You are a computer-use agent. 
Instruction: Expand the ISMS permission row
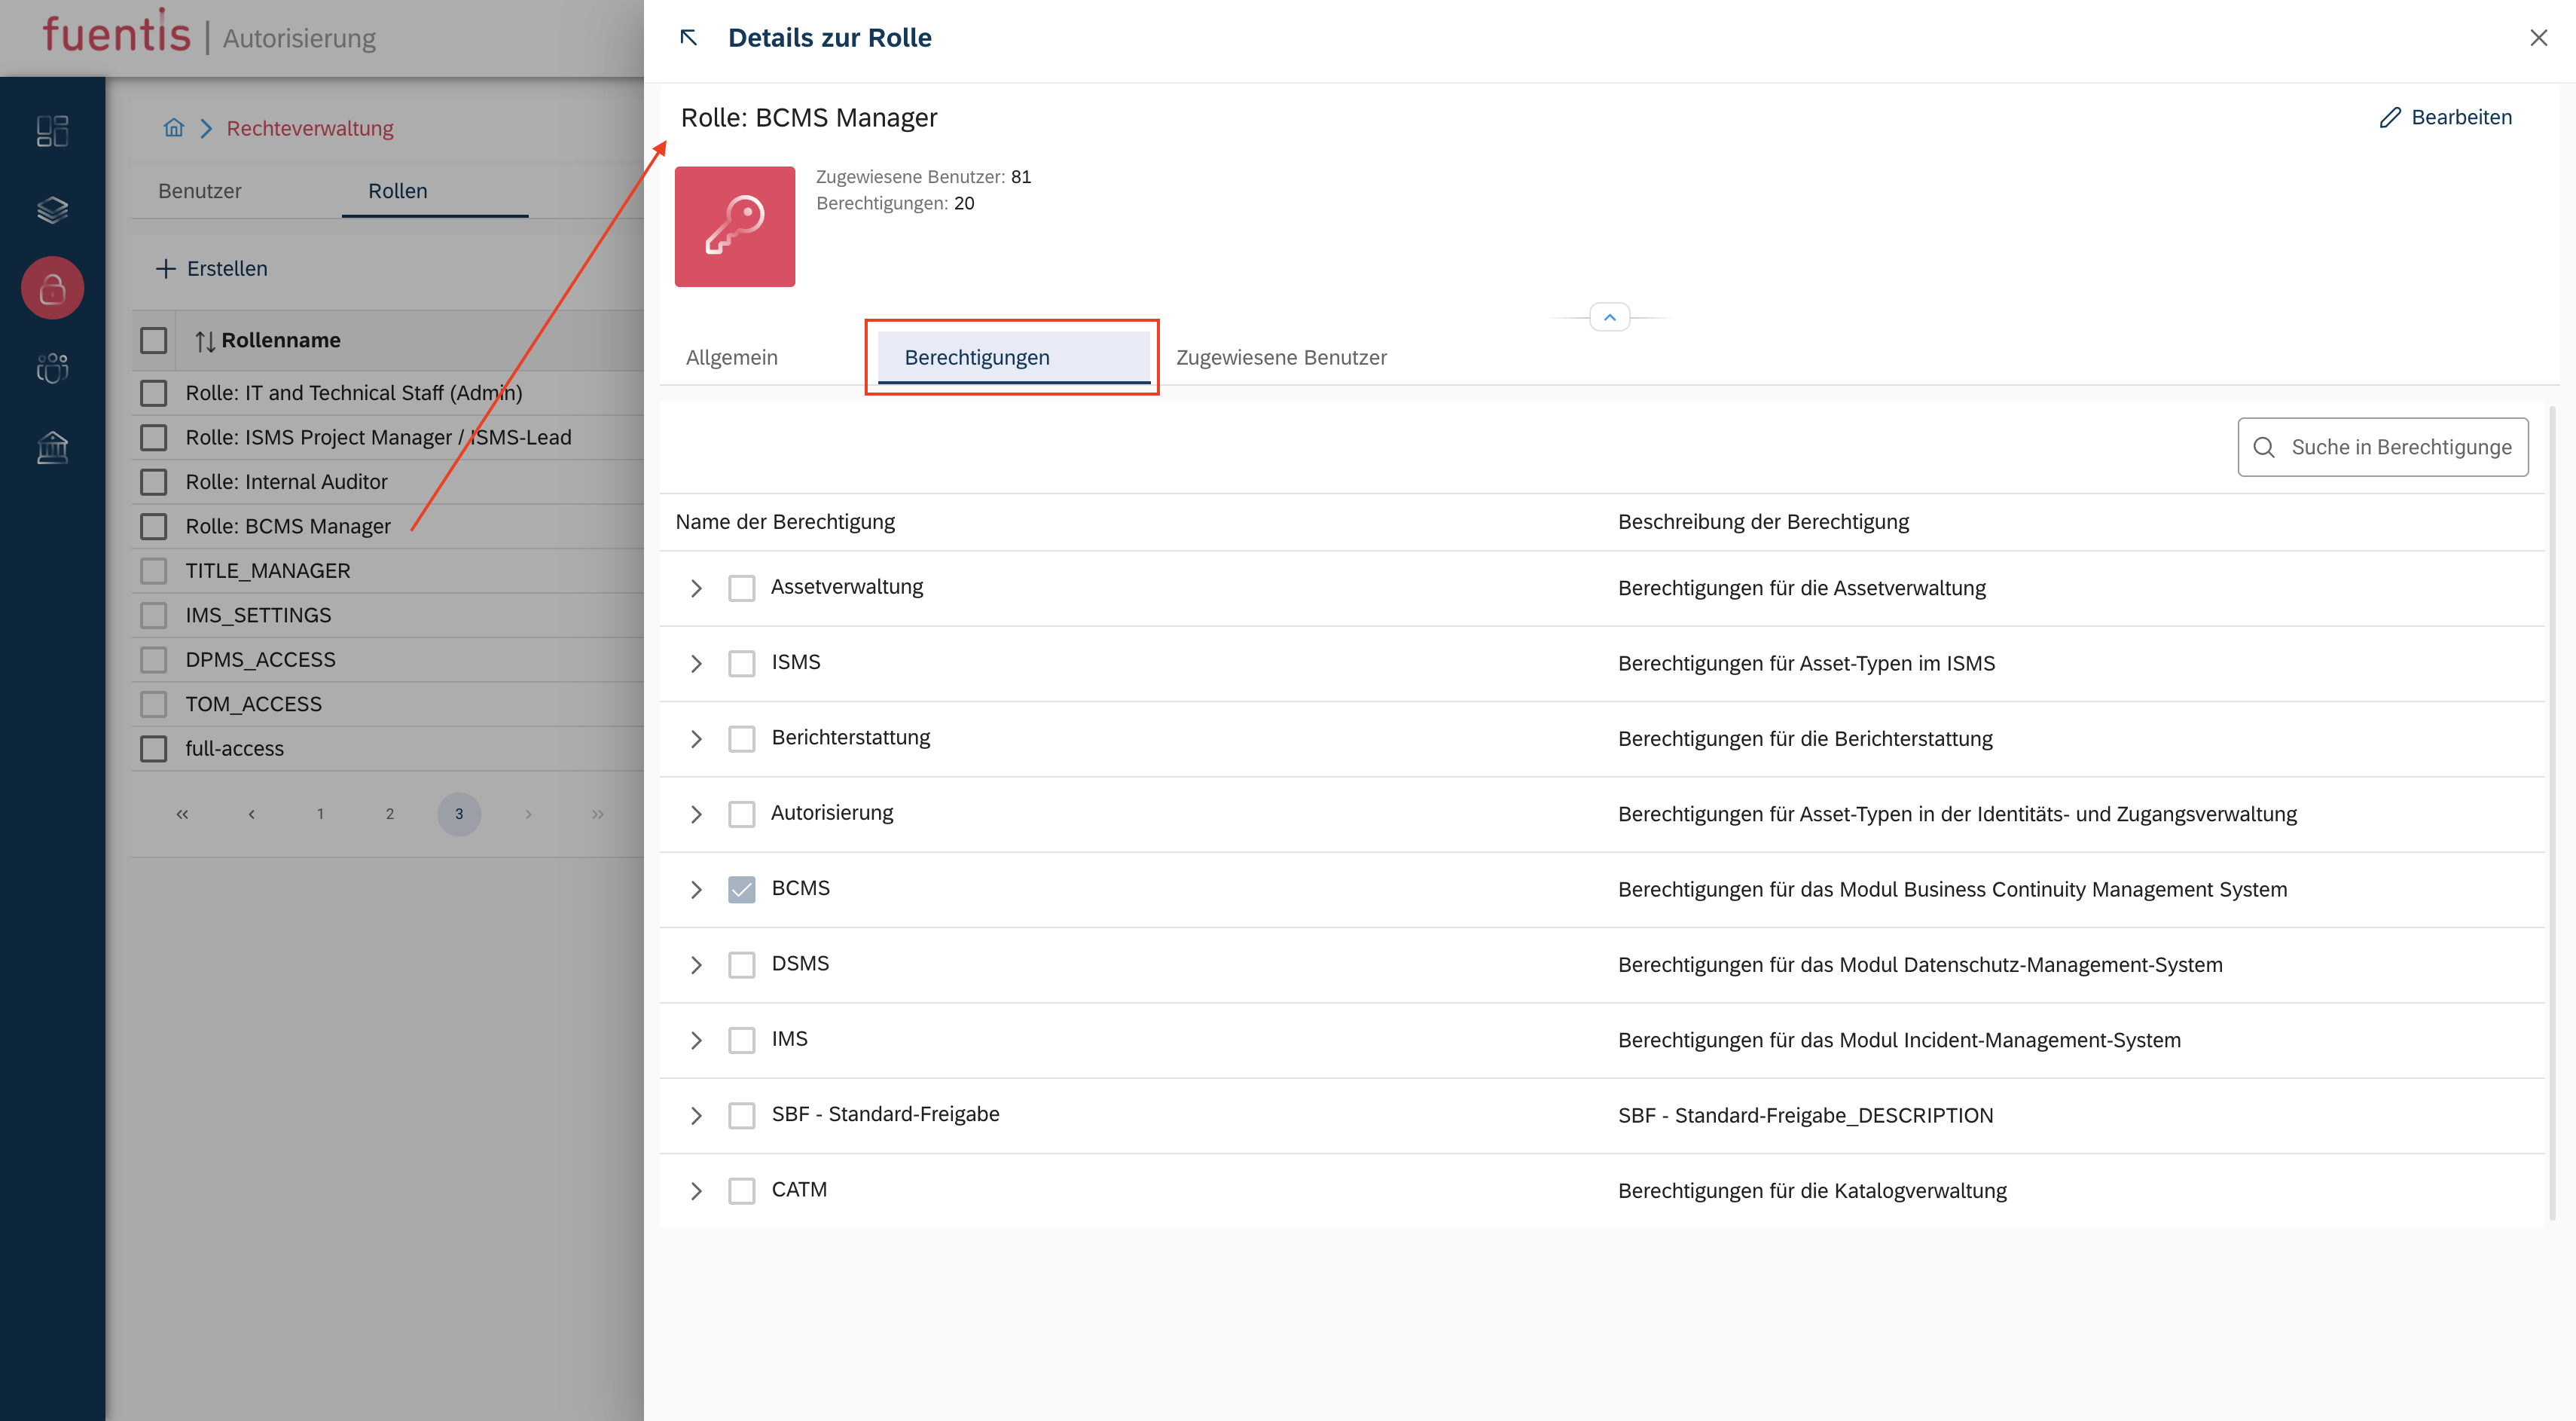click(x=696, y=664)
